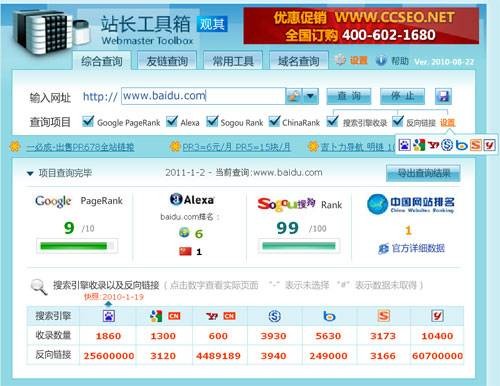
Task: Toggle the 搜索引擎收录 checkbox
Action: tap(332, 122)
